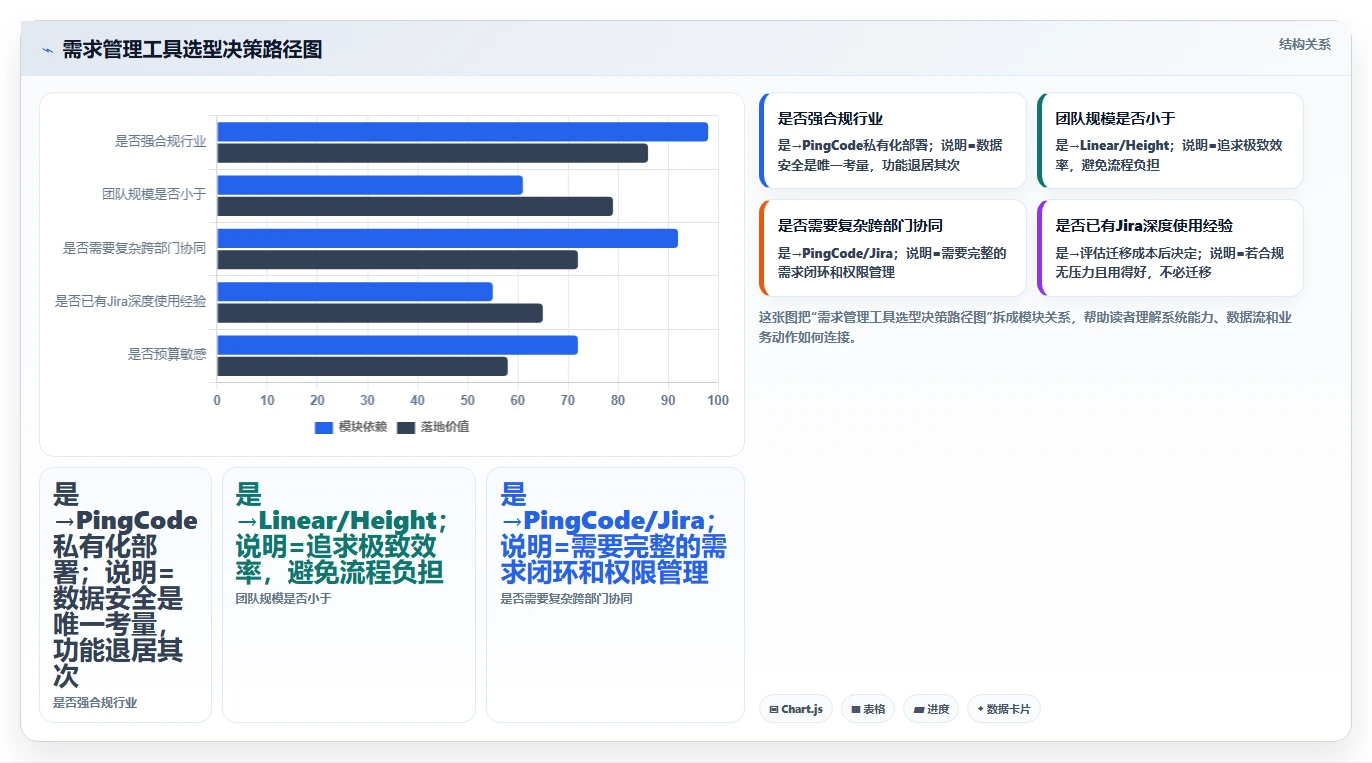
Task: Toggle the 落地价值 legend entry
Action: [x=434, y=427]
